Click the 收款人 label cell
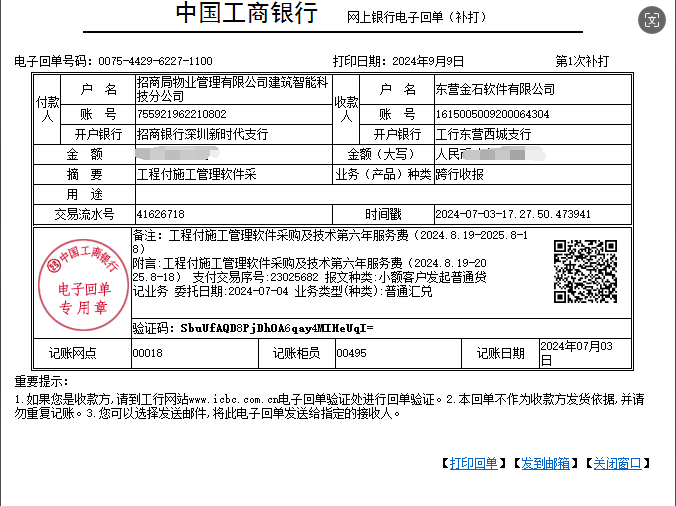Image resolution: width=676 pixels, height=506 pixels. click(x=346, y=109)
